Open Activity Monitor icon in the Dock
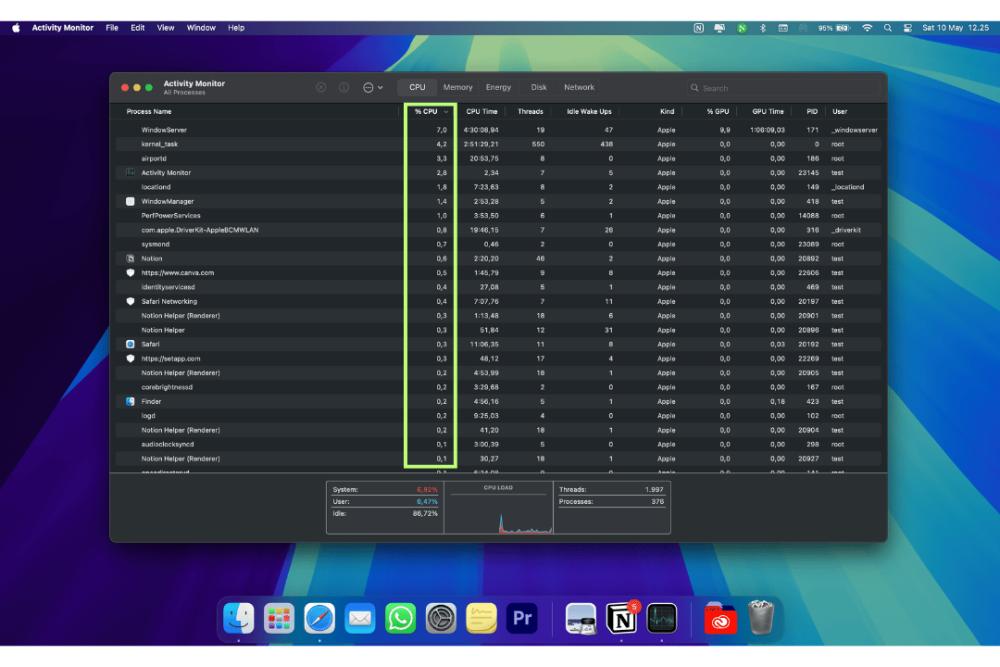Image resolution: width=1000 pixels, height=667 pixels. click(661, 618)
